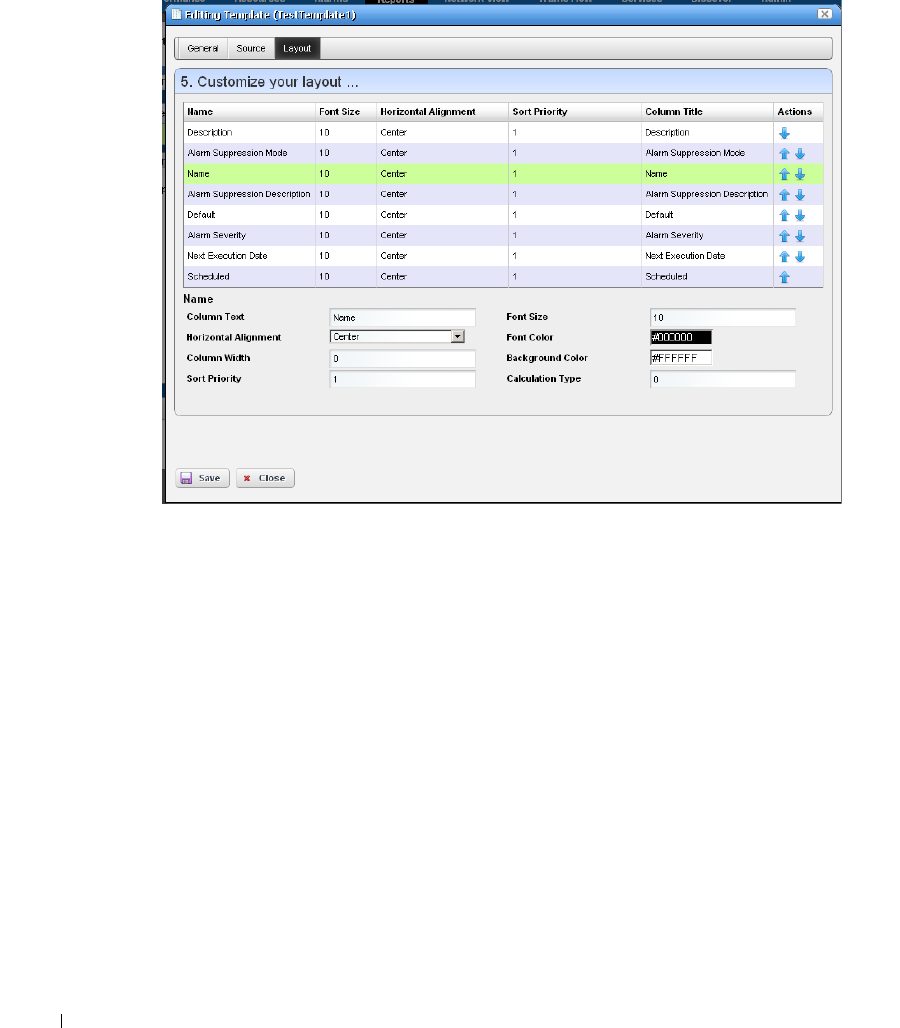Screen dimensions: 900x1028
Task: Move Alarm Suppression Mode row up
Action: [784, 153]
